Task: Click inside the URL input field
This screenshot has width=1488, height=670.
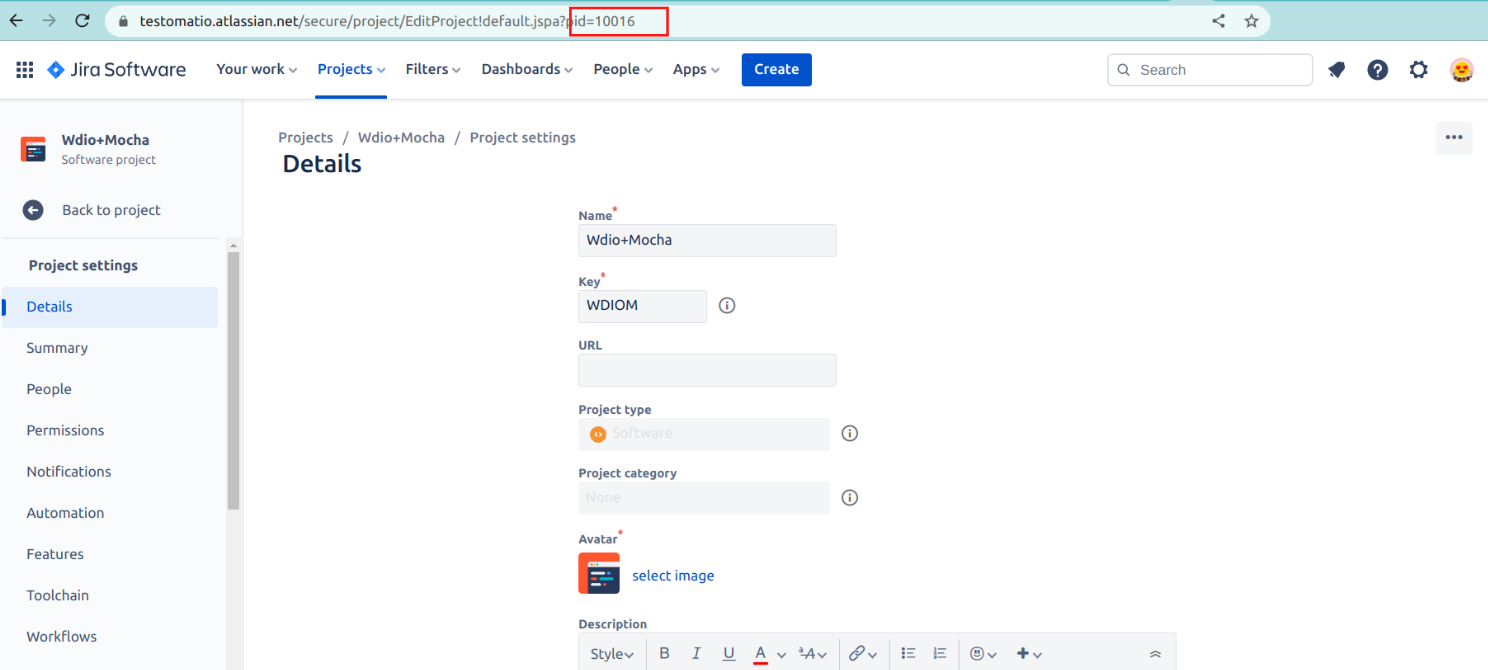Action: point(707,370)
